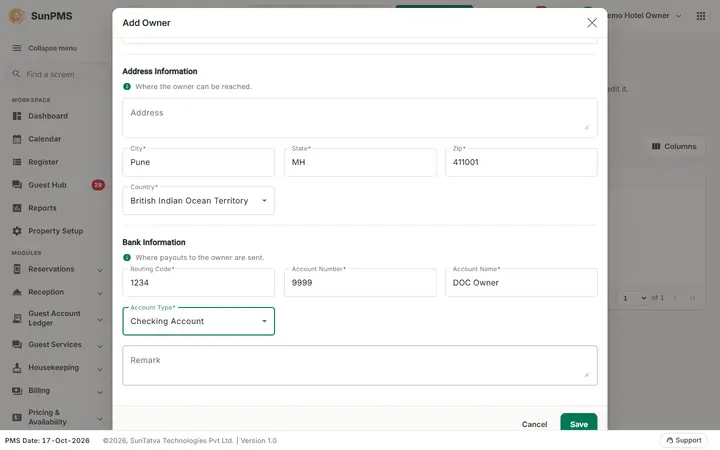Click the Remark text area
This screenshot has height=450, width=720.
(x=360, y=366)
